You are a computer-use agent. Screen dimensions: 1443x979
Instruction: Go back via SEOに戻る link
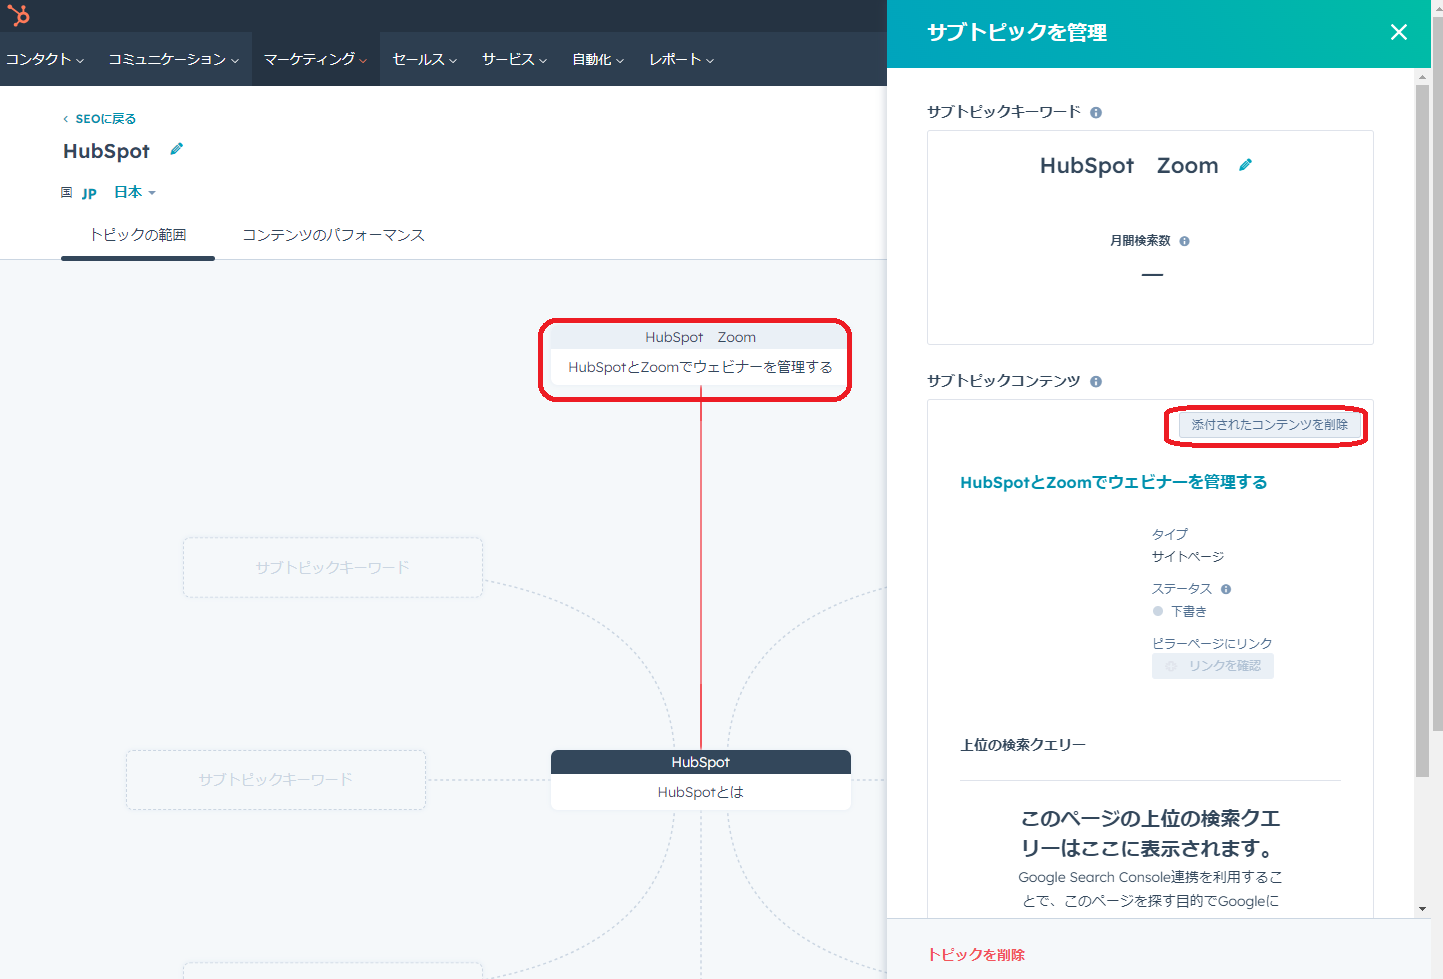pyautogui.click(x=106, y=119)
